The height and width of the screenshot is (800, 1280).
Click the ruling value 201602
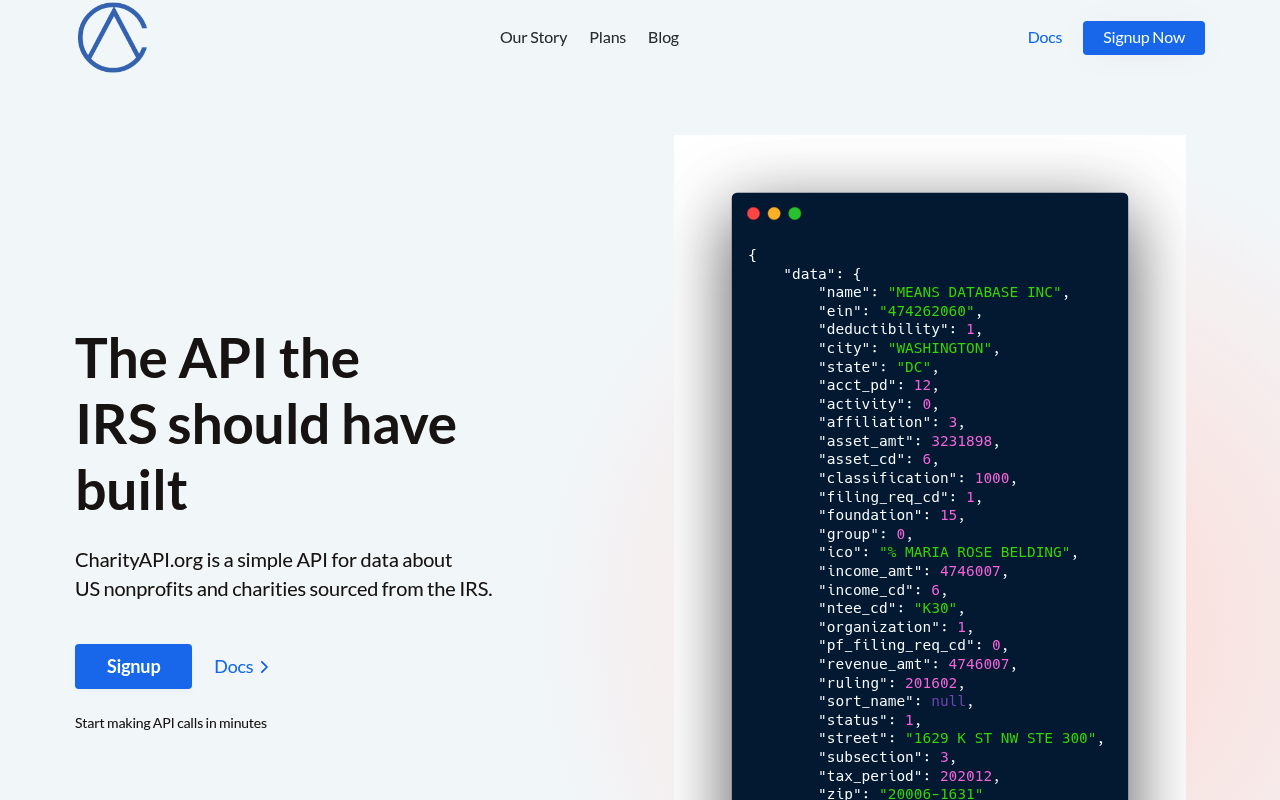(931, 683)
